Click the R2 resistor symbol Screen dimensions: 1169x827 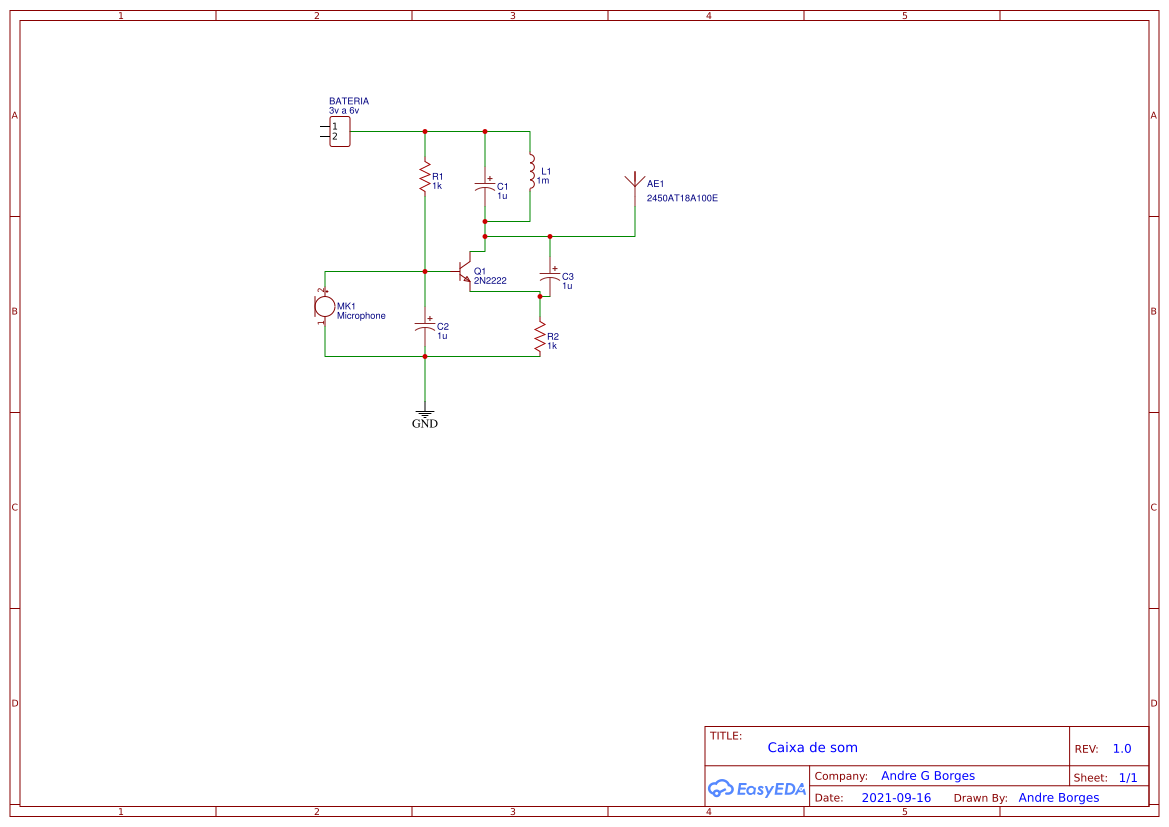coord(540,338)
